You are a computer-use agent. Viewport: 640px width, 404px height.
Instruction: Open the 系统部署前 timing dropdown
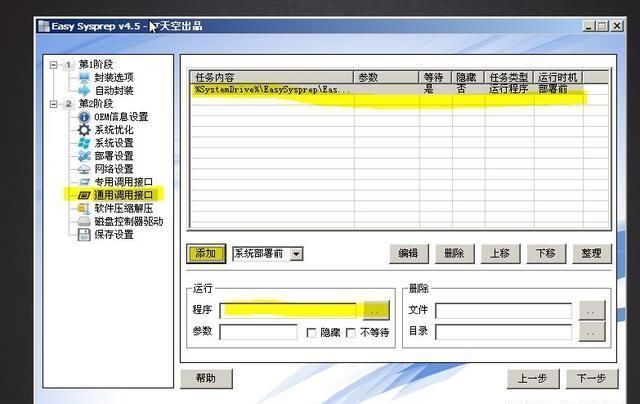pos(297,254)
